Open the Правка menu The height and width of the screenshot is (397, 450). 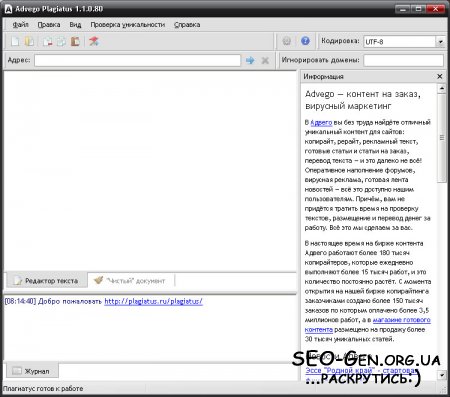tap(49, 25)
